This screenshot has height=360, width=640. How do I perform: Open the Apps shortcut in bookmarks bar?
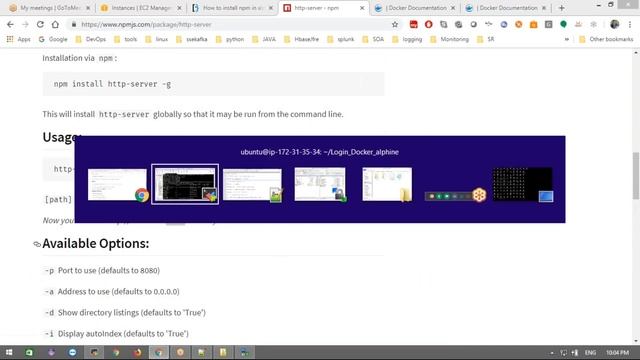tap(18, 39)
